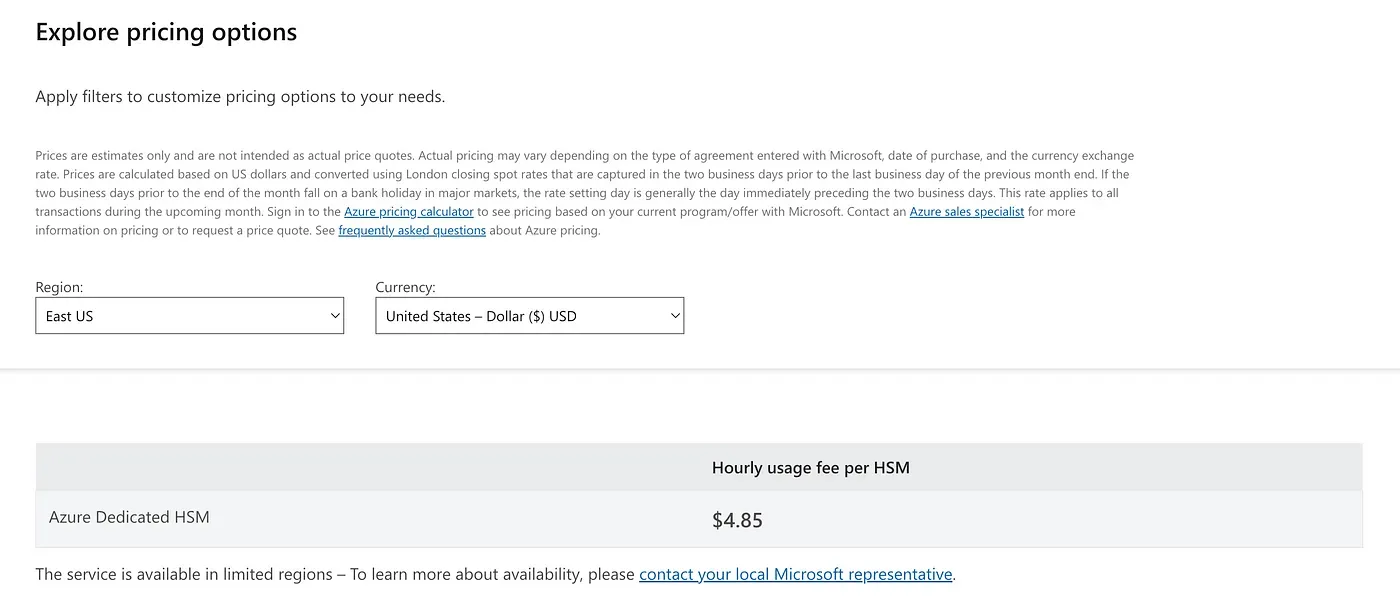Image resolution: width=1400 pixels, height=604 pixels.
Task: Open the Azure pricing calculator link
Action: pos(408,211)
